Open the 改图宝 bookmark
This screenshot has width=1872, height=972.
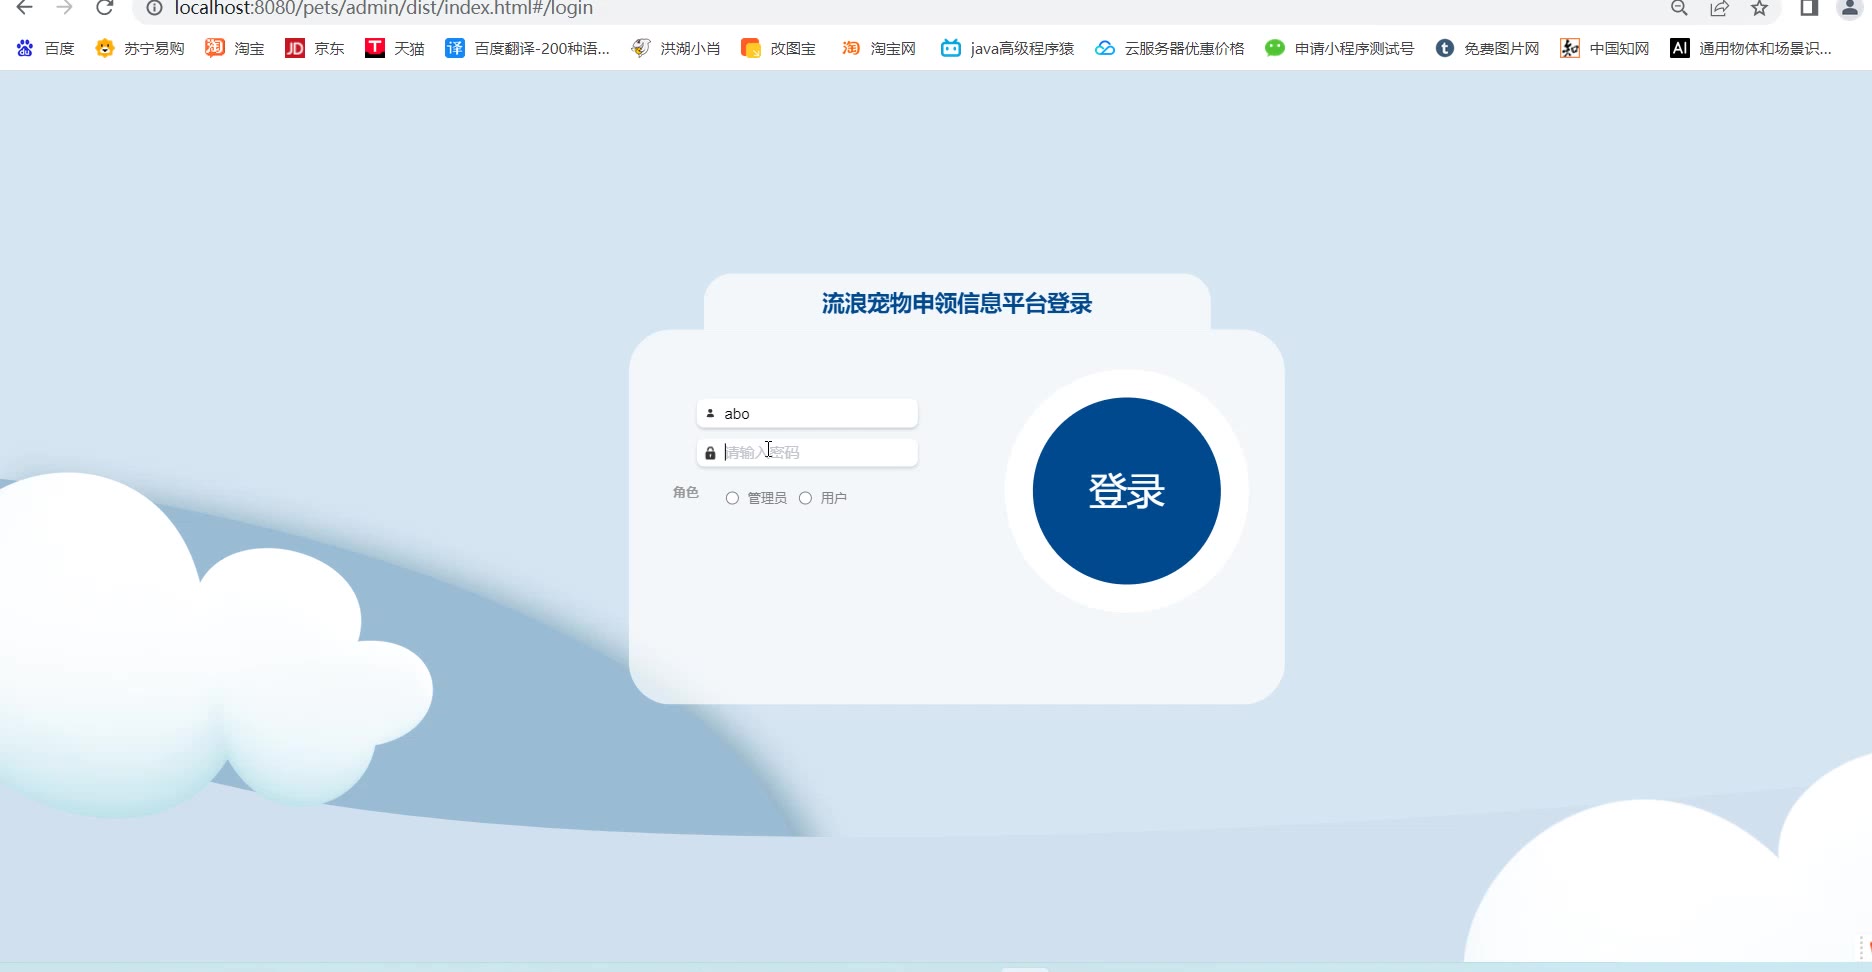[x=779, y=48]
